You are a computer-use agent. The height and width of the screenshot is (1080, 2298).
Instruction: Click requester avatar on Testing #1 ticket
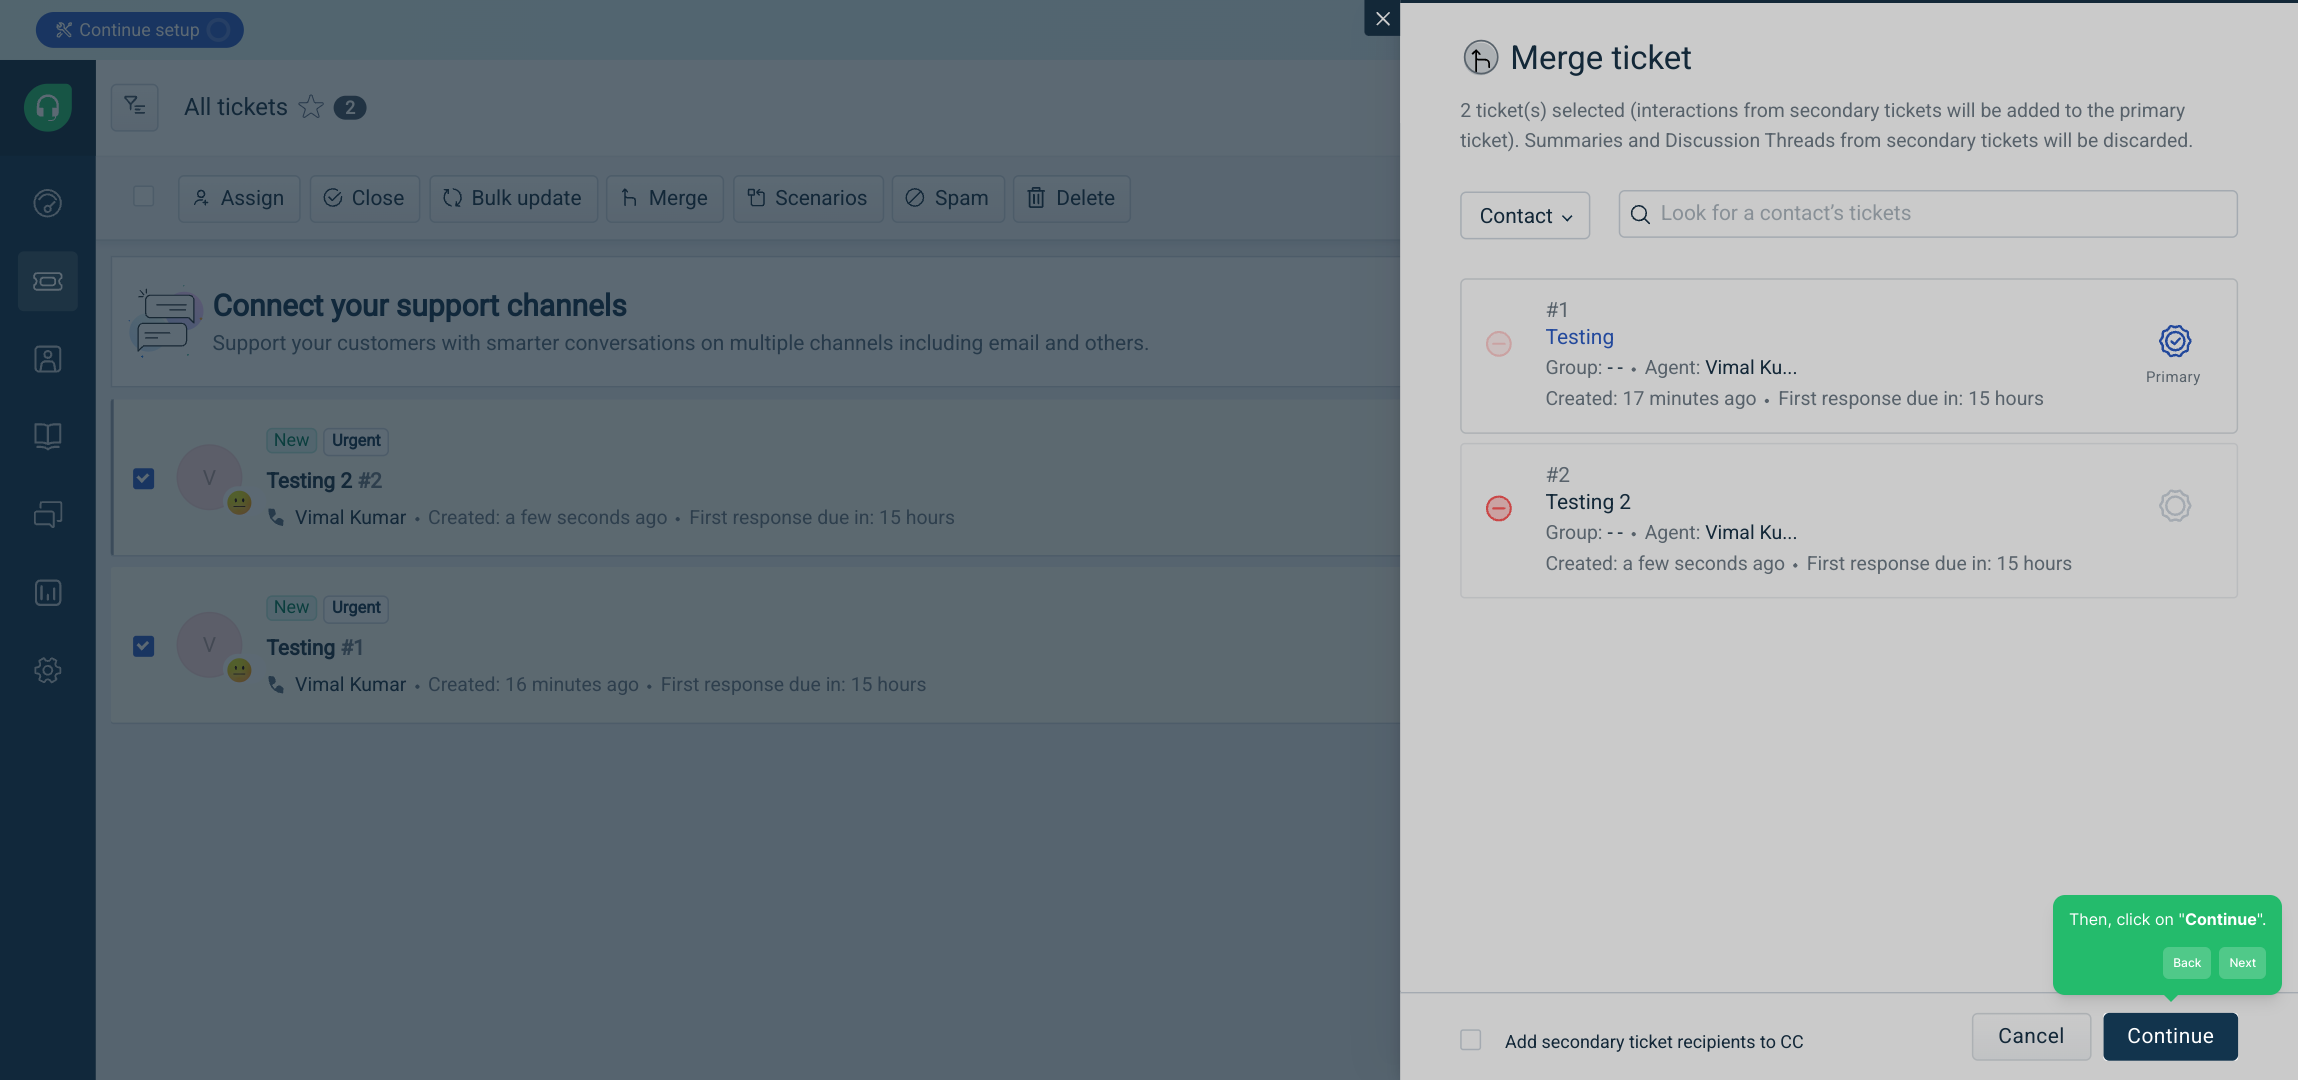tap(209, 645)
